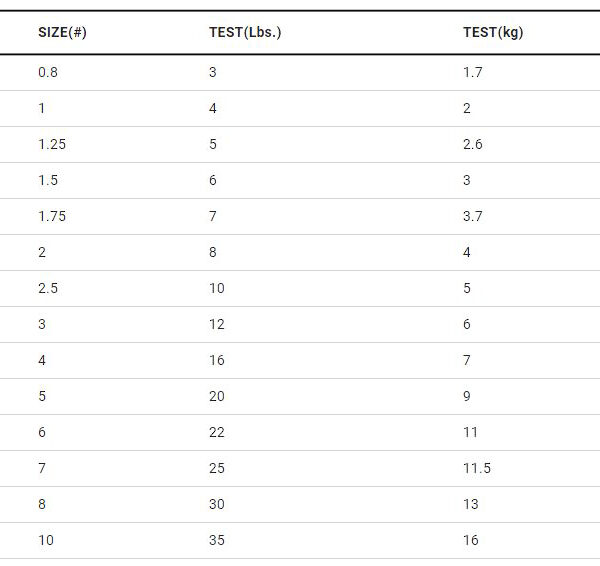Click the 13 kg value

tap(471, 504)
